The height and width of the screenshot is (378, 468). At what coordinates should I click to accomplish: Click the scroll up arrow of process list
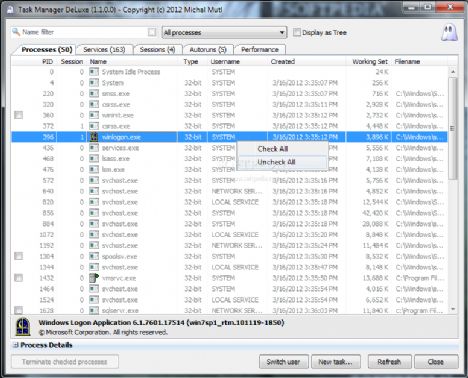tap(453, 72)
